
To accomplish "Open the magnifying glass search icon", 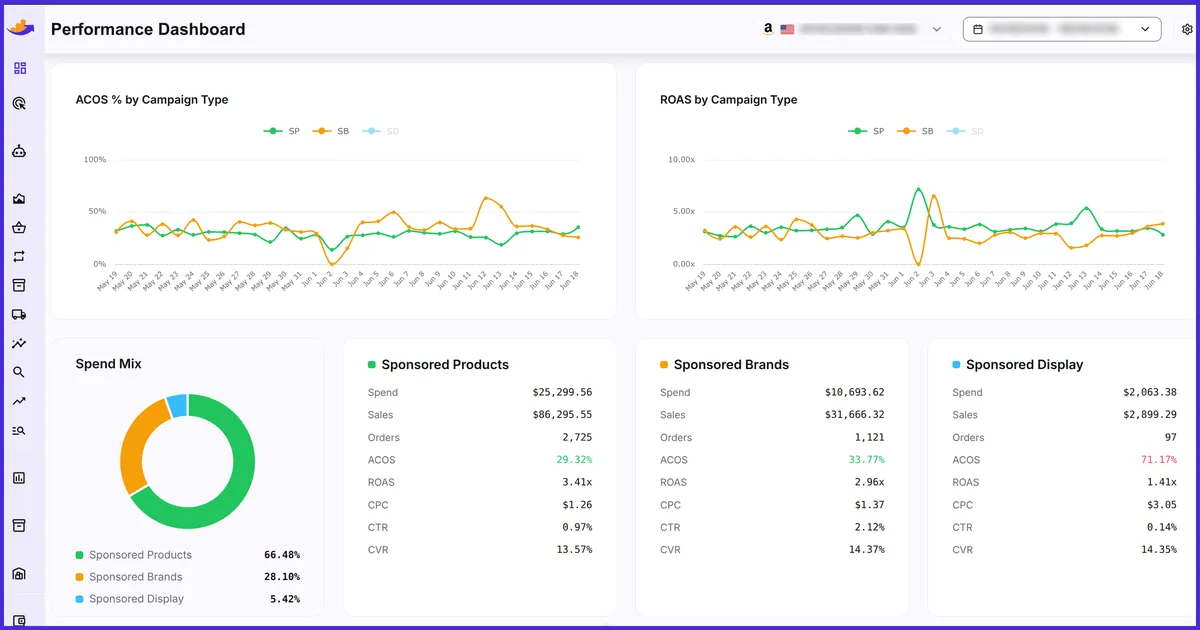I will [19, 372].
